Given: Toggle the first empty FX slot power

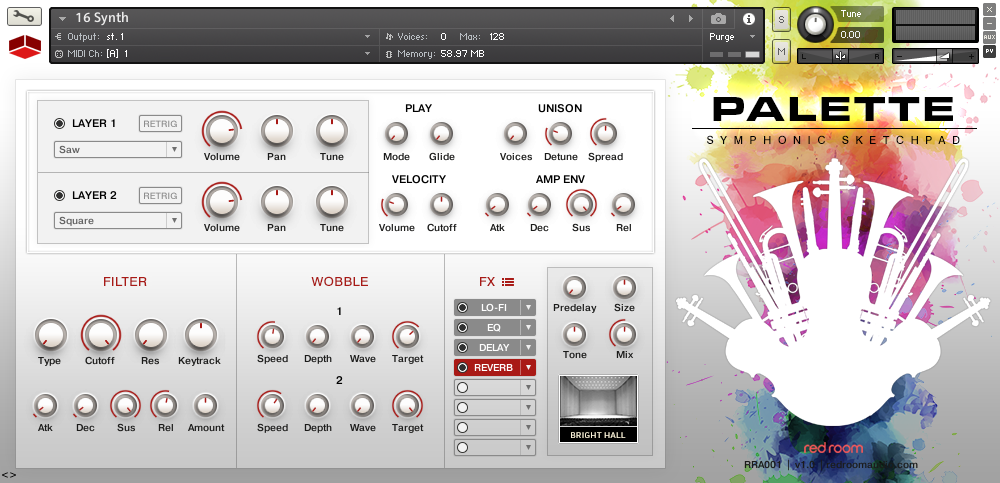Looking at the screenshot, I should click(x=462, y=387).
